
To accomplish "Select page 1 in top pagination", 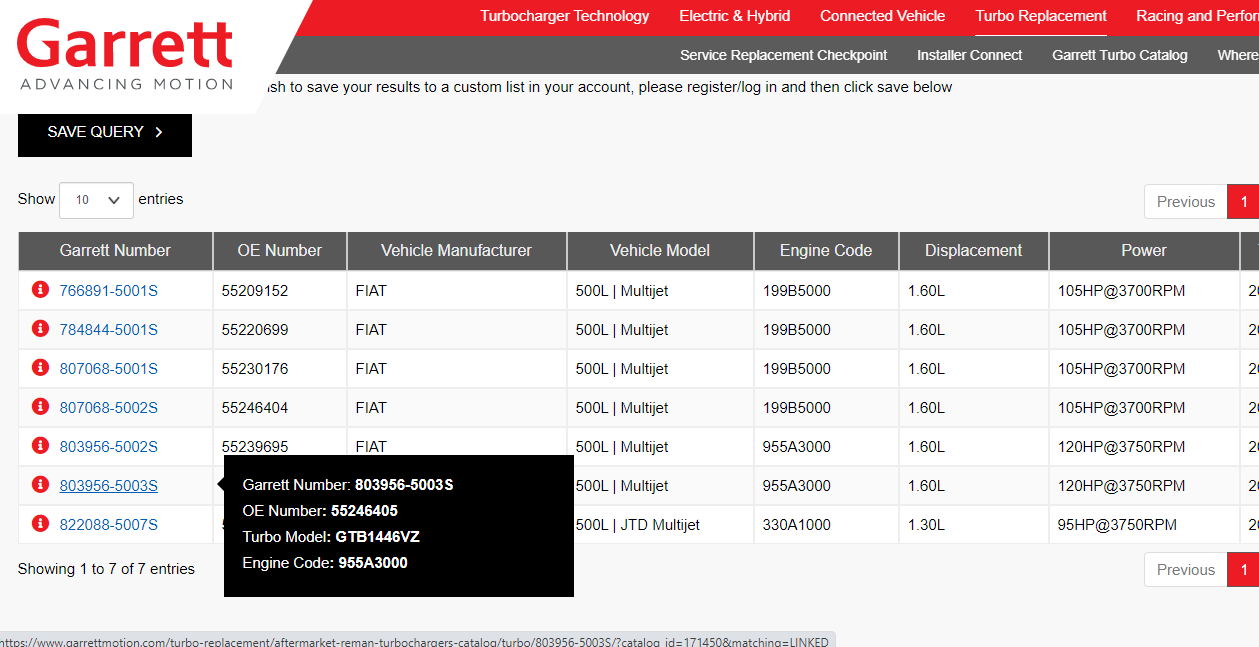I will 1244,202.
